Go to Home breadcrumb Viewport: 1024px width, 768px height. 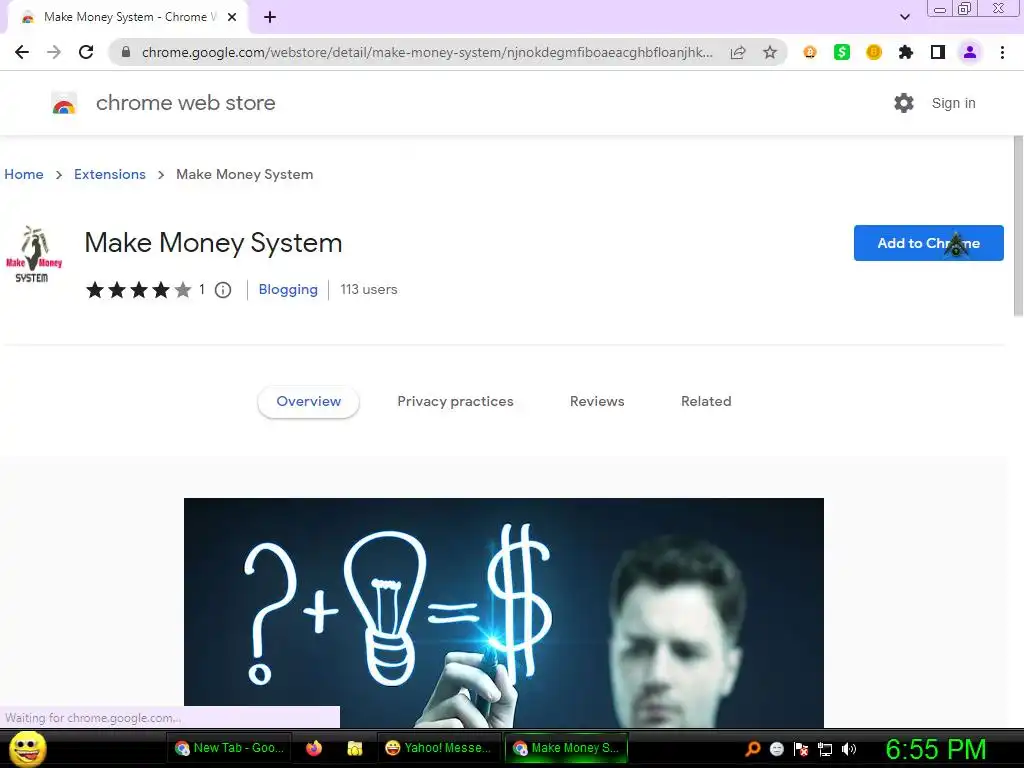[24, 174]
